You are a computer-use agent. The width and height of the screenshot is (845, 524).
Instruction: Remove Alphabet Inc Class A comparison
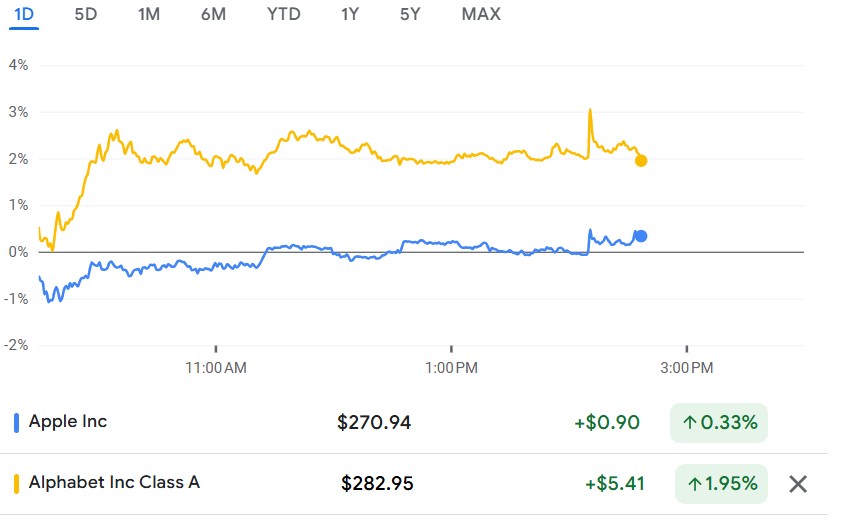pos(798,484)
